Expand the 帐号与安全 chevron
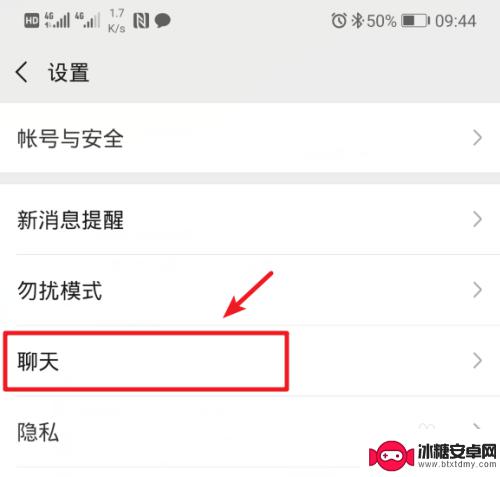The image size is (500, 477). coord(477,138)
